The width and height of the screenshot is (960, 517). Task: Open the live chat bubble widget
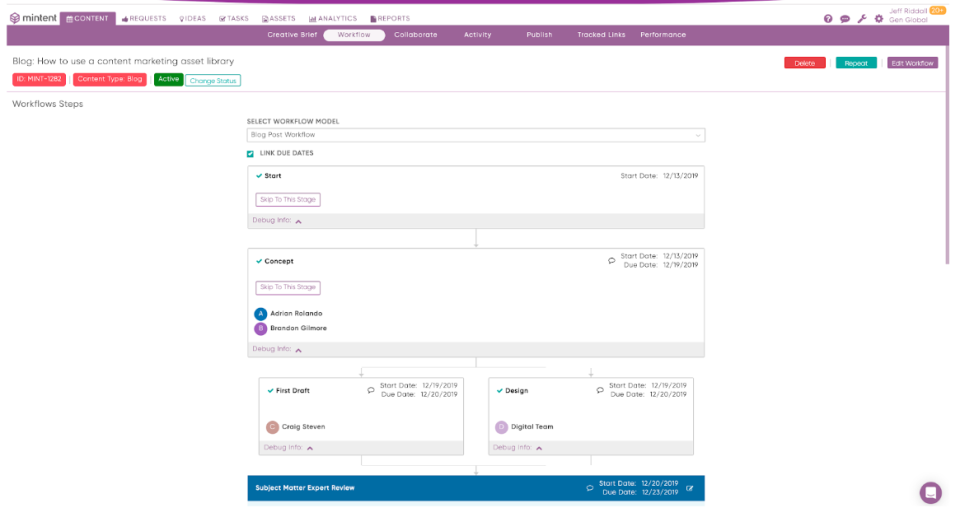(x=931, y=492)
